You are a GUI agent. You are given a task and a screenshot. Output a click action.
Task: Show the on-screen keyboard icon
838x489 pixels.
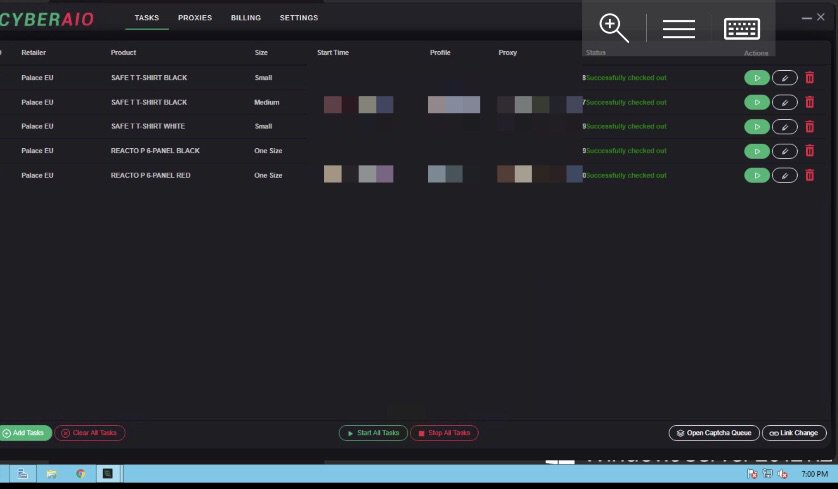742,29
